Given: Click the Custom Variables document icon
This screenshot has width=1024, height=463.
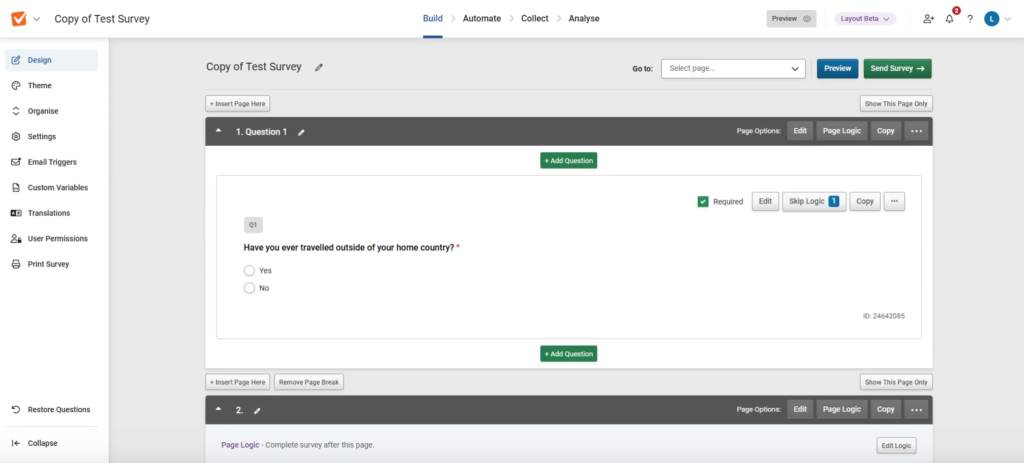Looking at the screenshot, I should pos(16,187).
